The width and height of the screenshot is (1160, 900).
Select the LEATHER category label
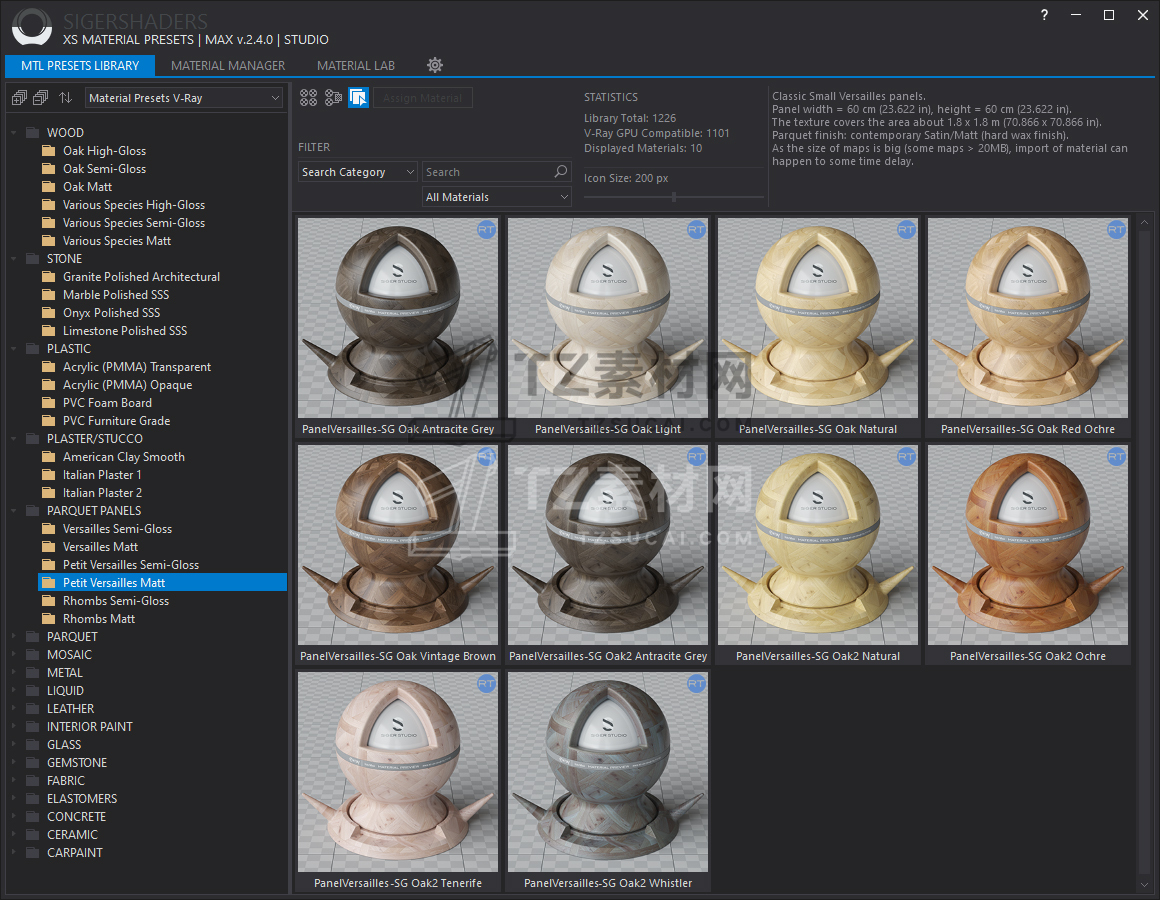(x=70, y=708)
